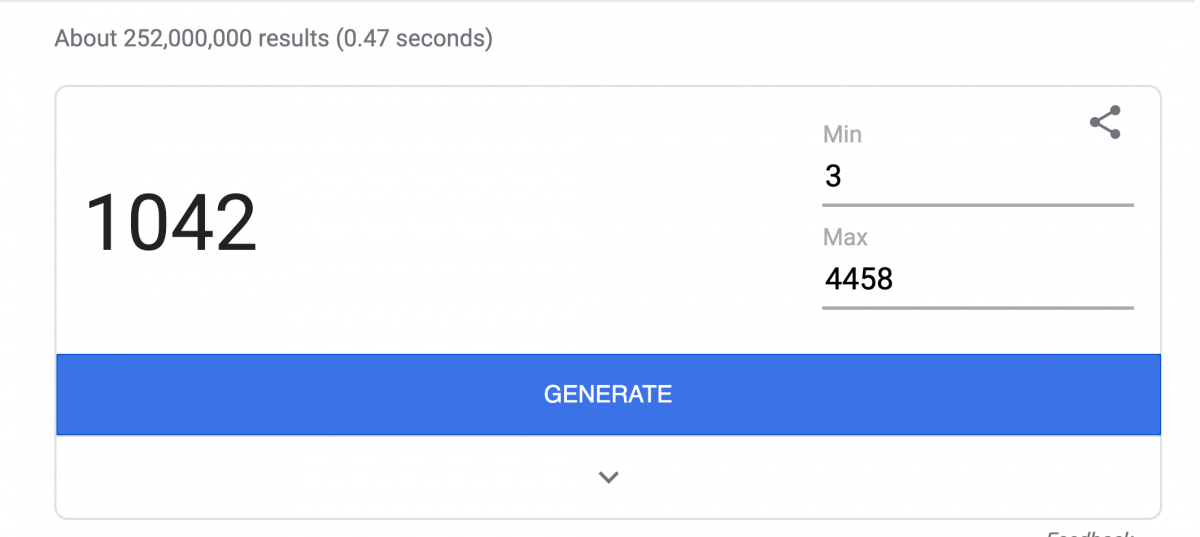Expand the card using the down chevron

(608, 477)
